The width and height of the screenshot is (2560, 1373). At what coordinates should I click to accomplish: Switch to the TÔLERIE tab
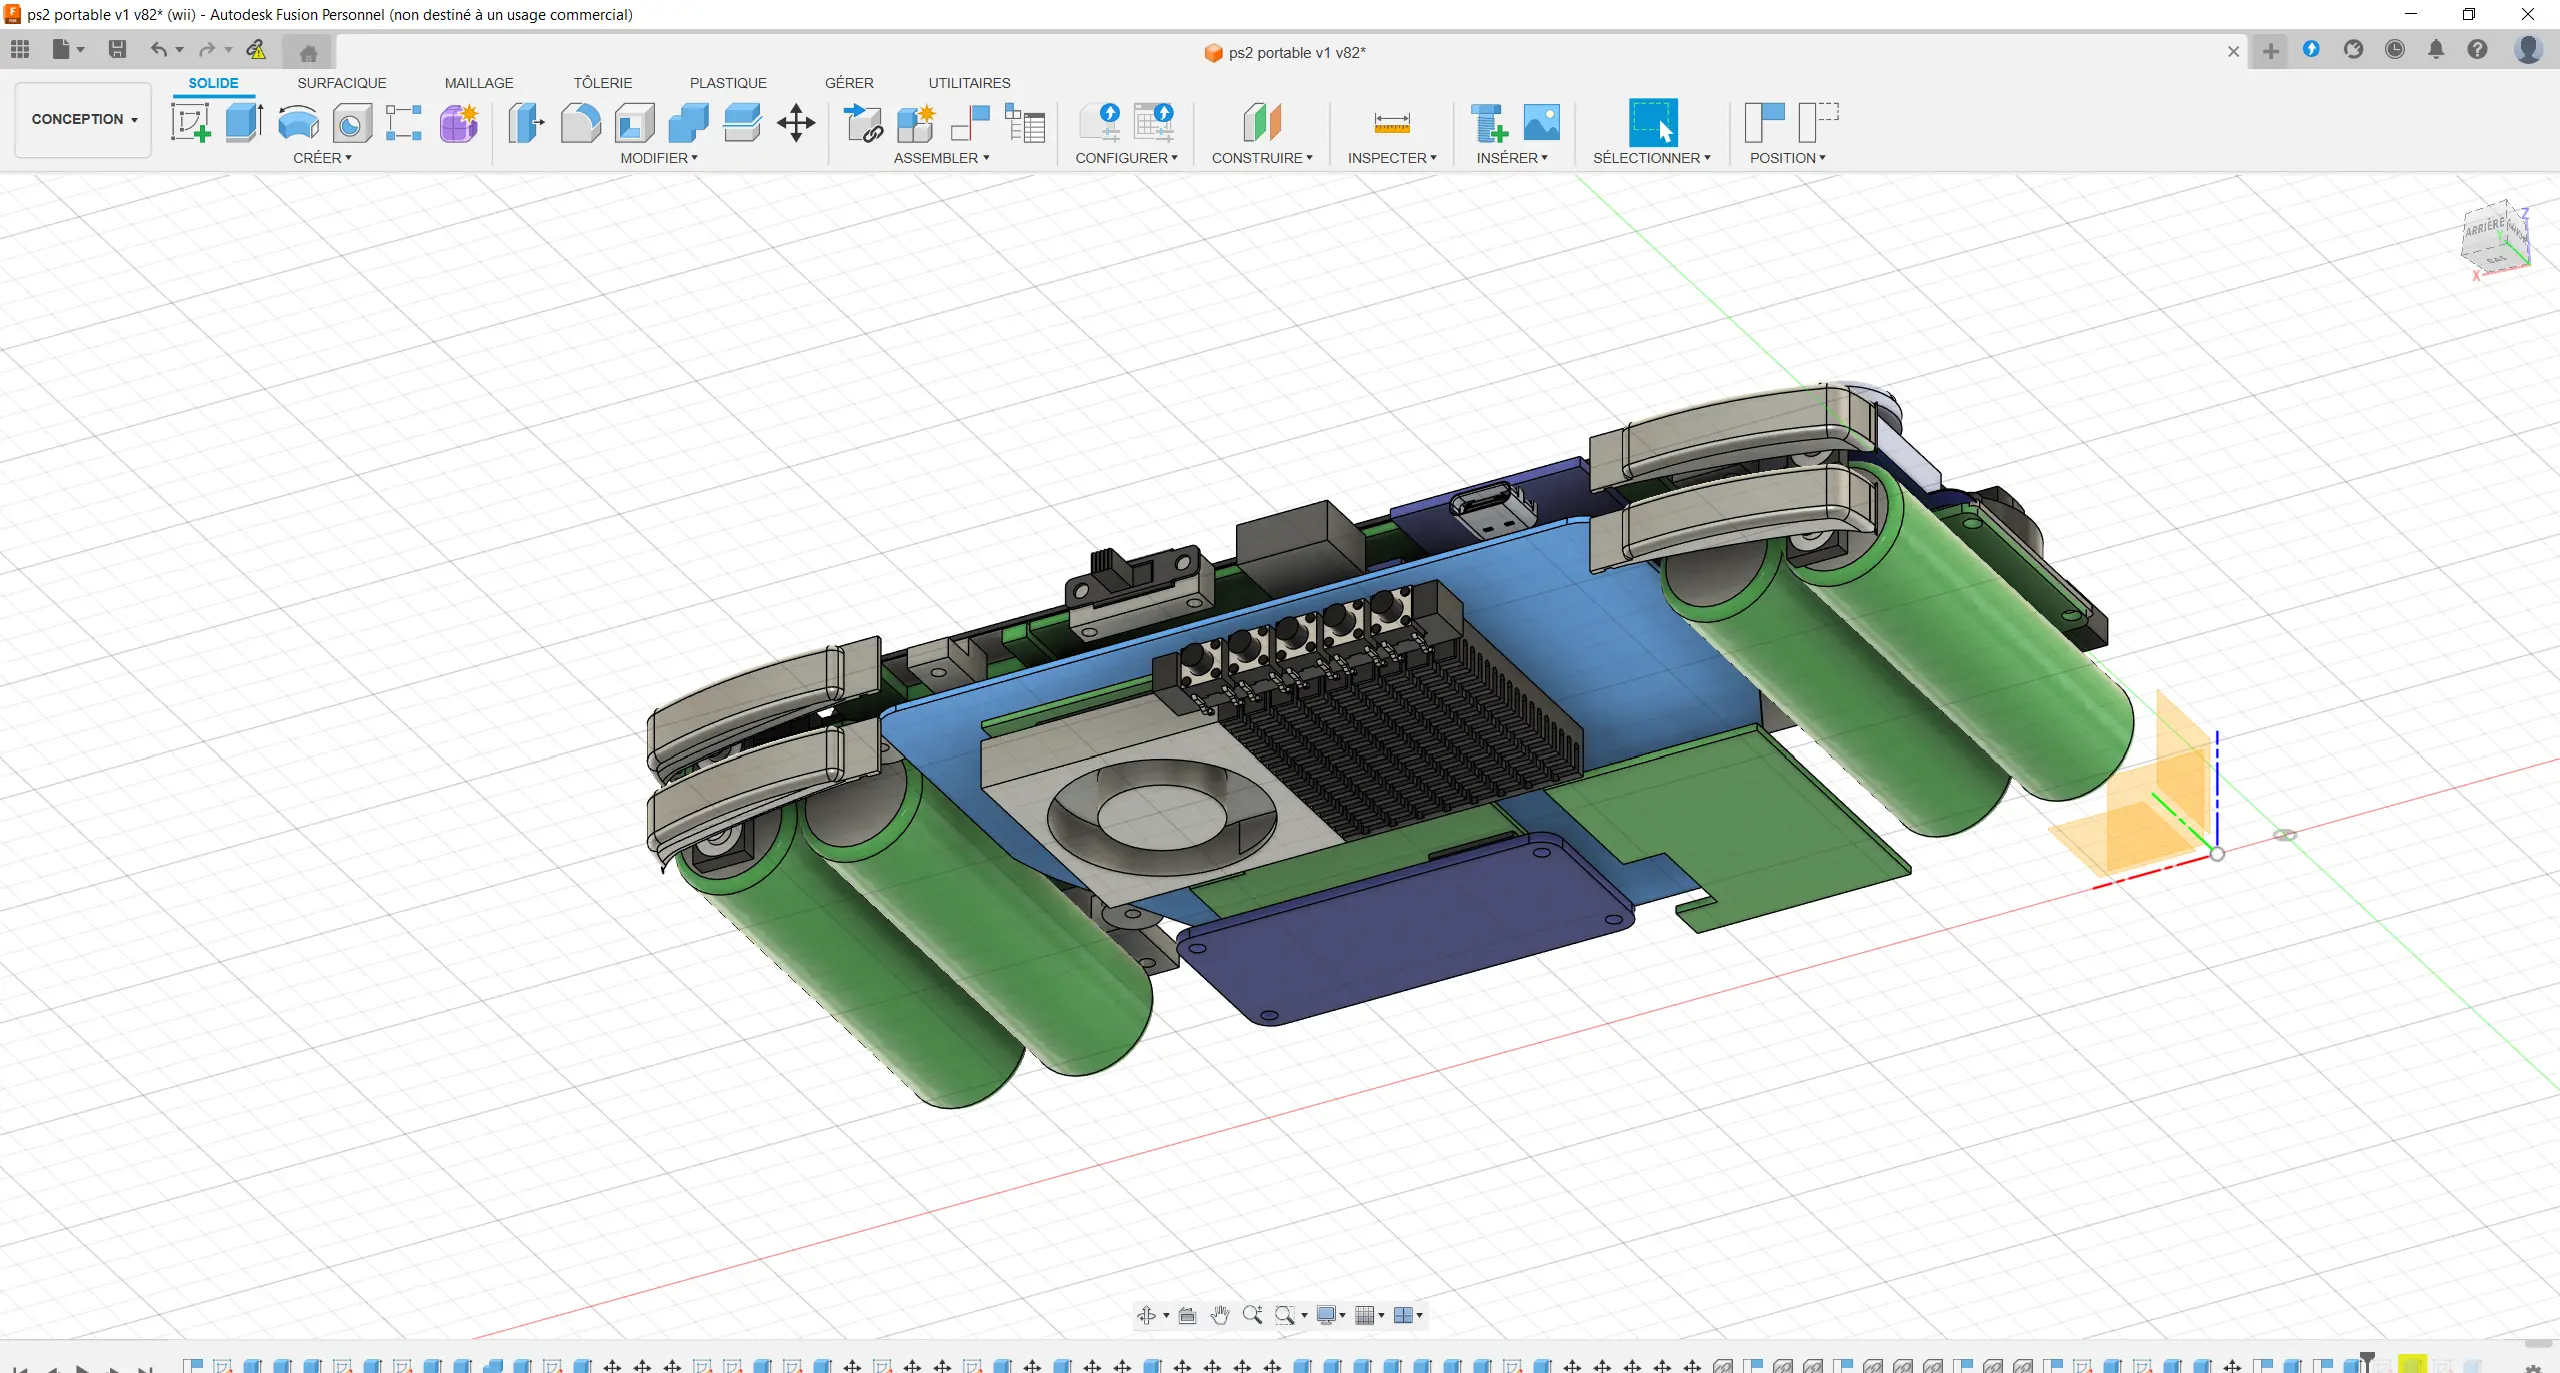click(x=602, y=83)
